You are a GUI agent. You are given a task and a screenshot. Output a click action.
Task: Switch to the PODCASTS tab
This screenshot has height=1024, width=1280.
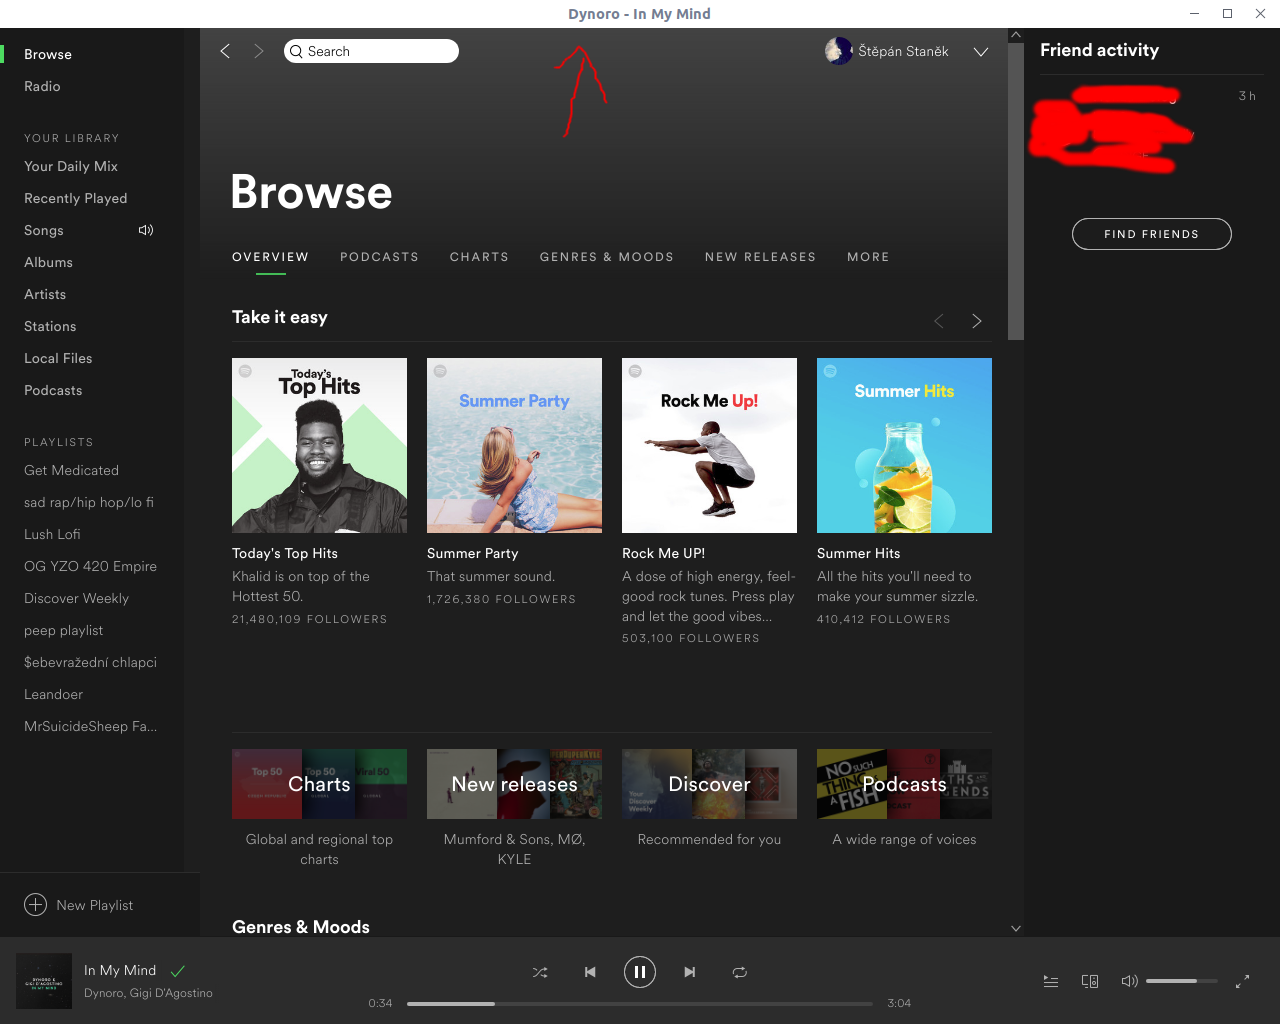pos(379,257)
